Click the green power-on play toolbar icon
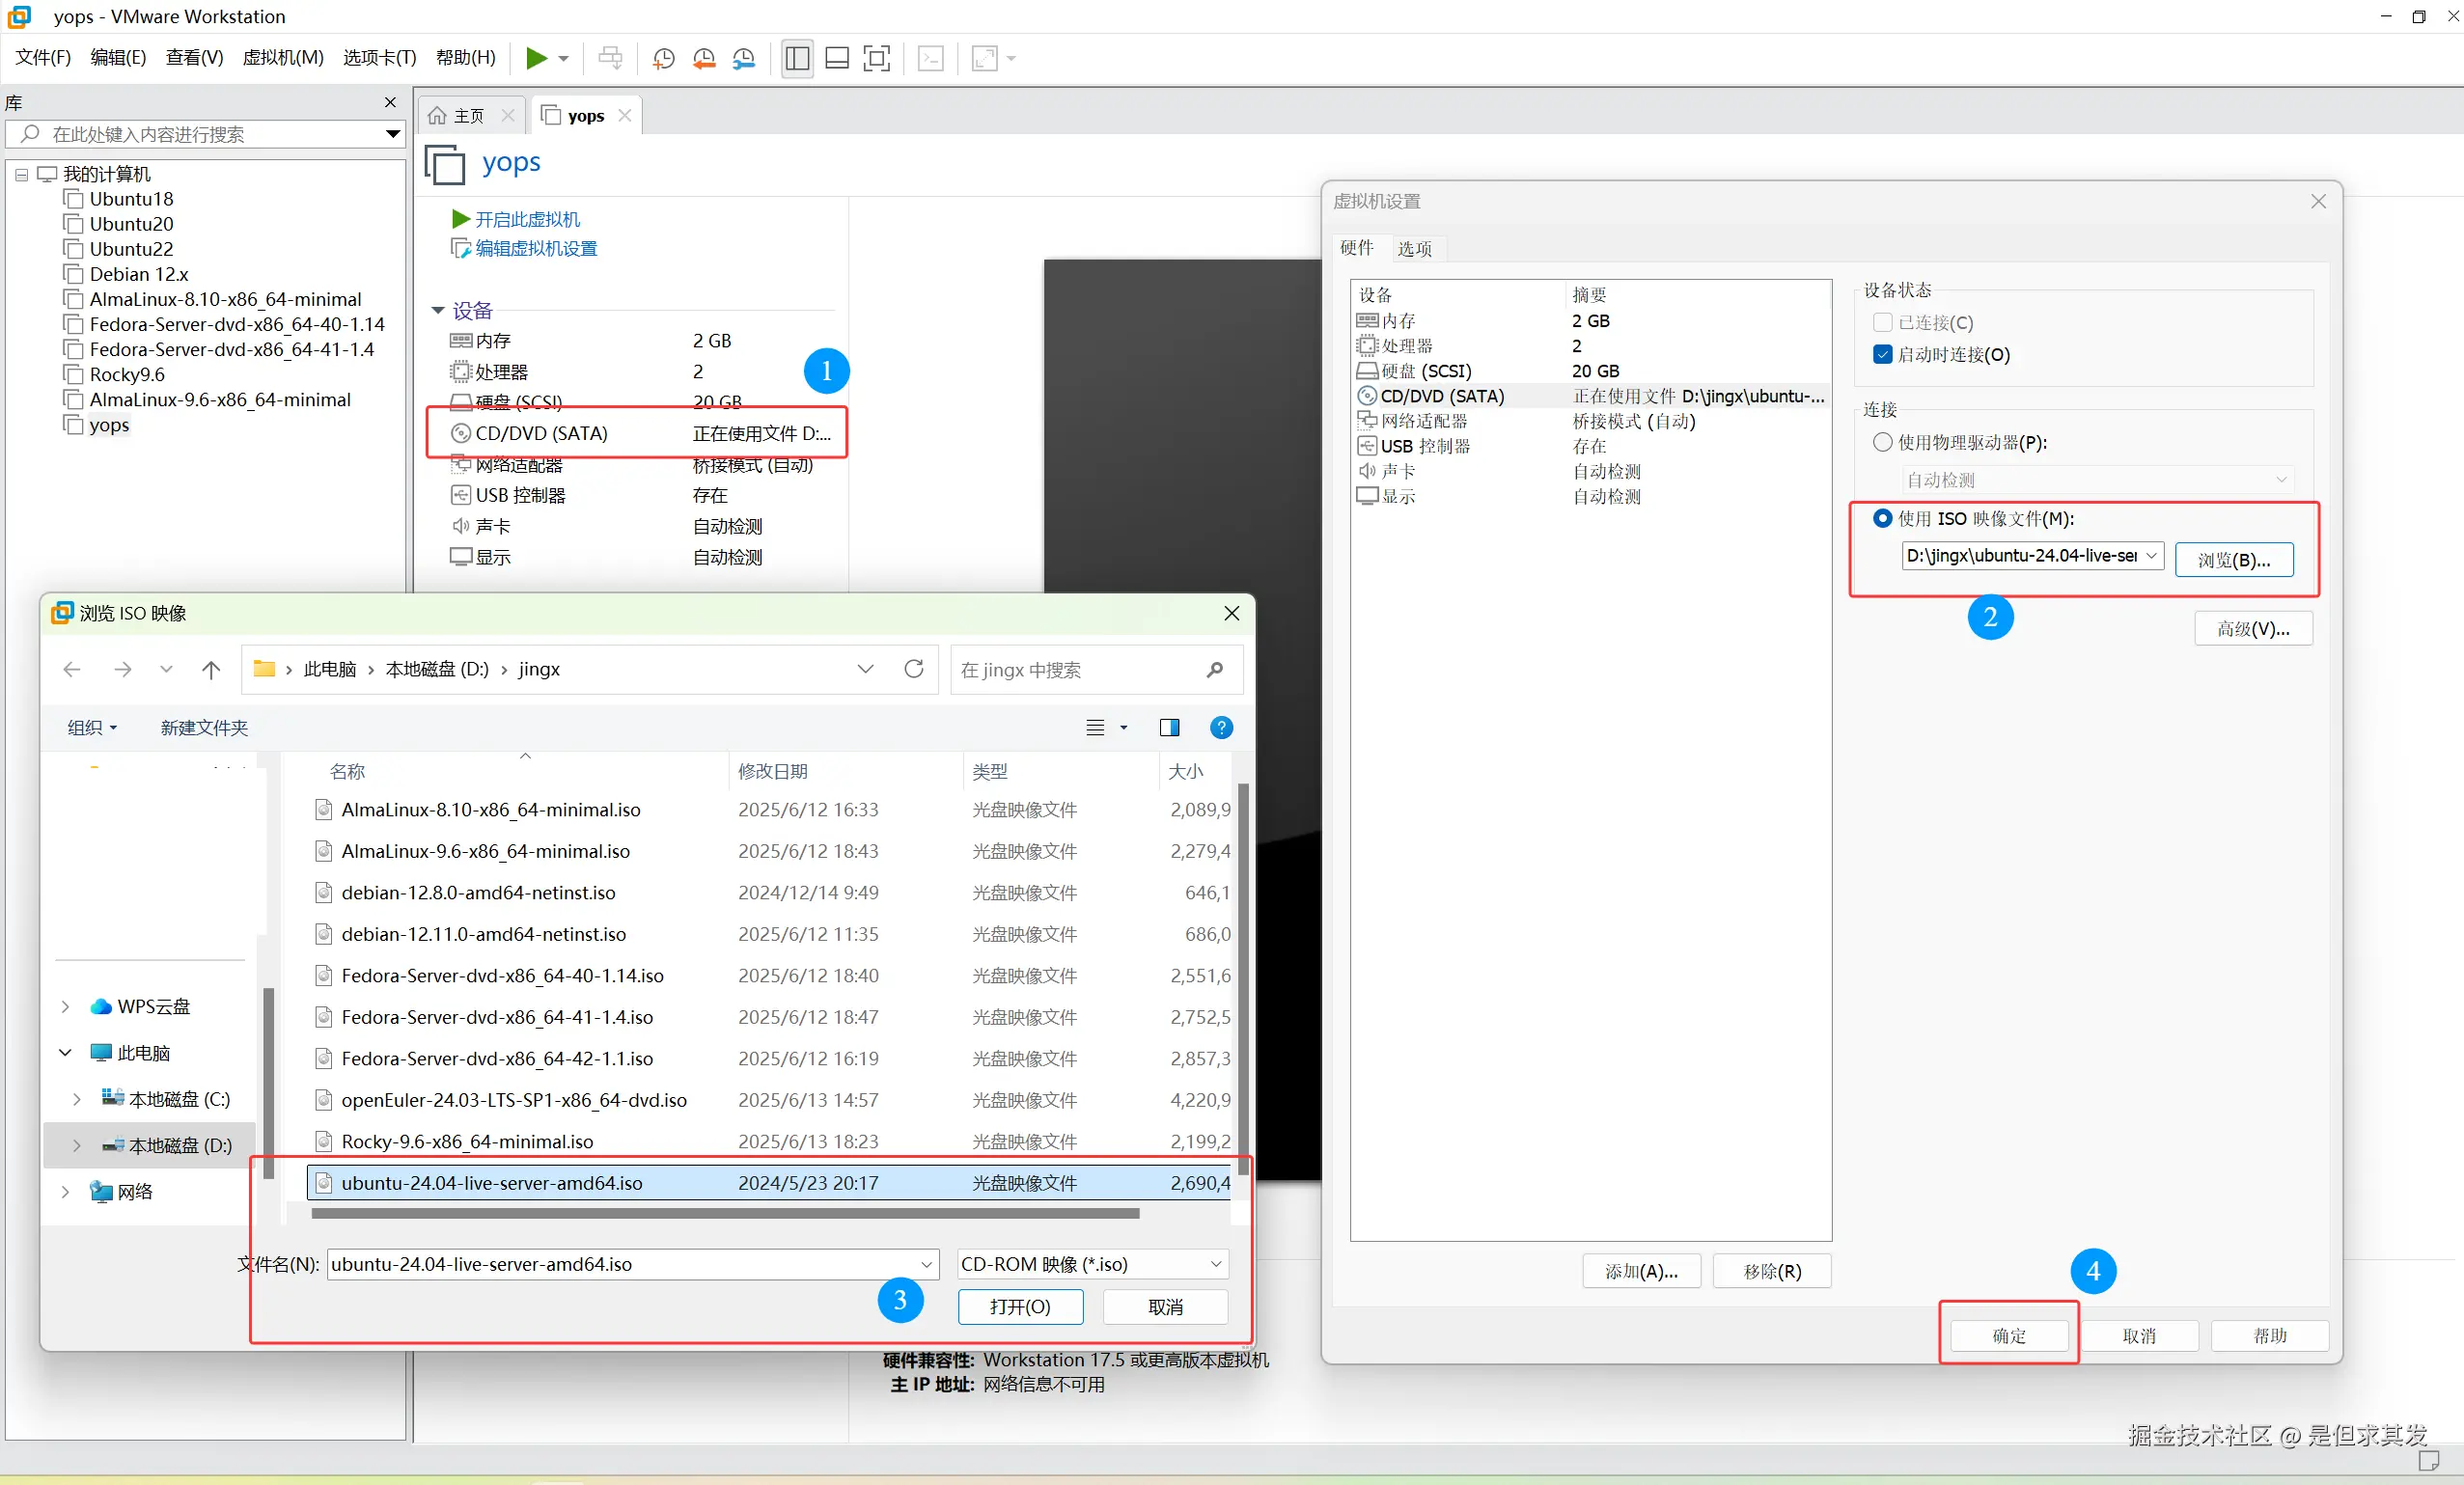2464x1485 pixels. click(x=536, y=58)
